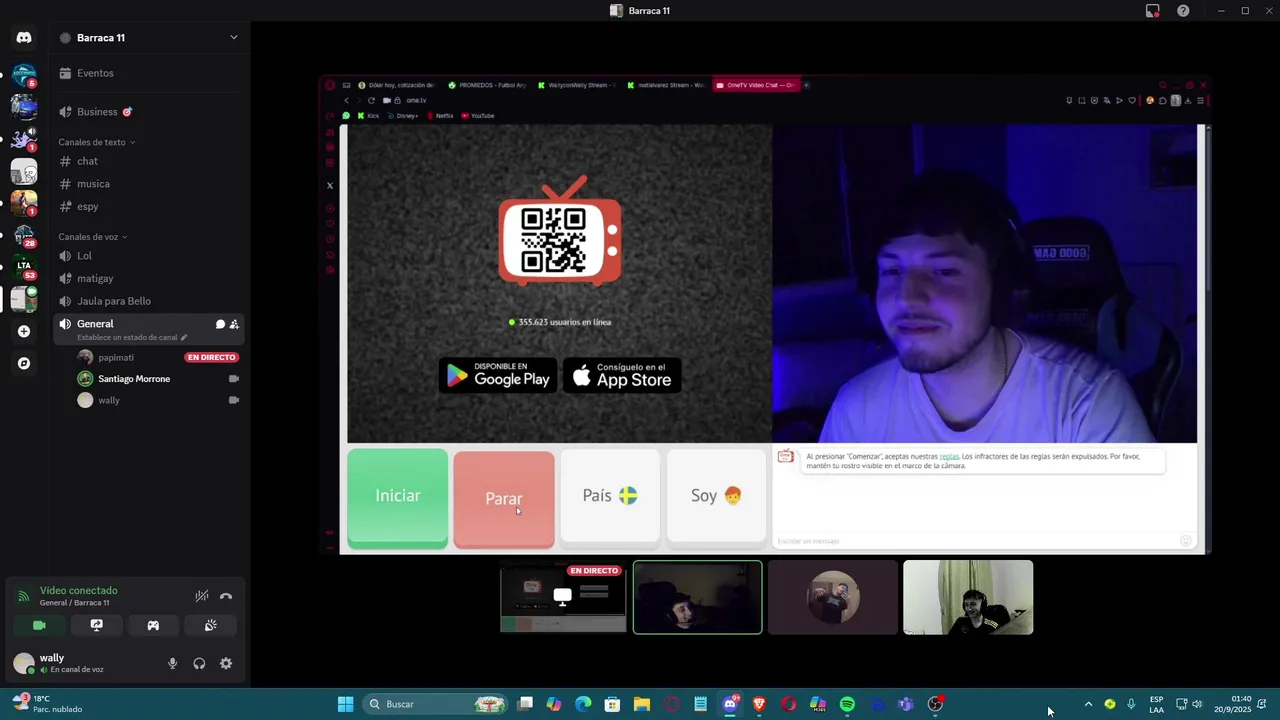Open Microsoft Edge from the taskbar
Viewport: 1280px width, 720px height.
pos(583,704)
